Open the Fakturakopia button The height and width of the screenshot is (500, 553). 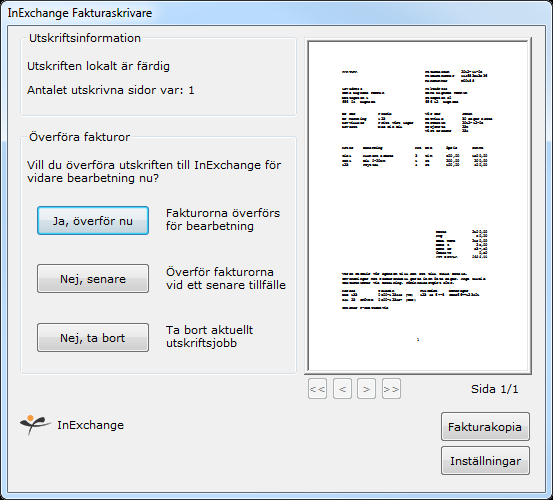pos(485,427)
